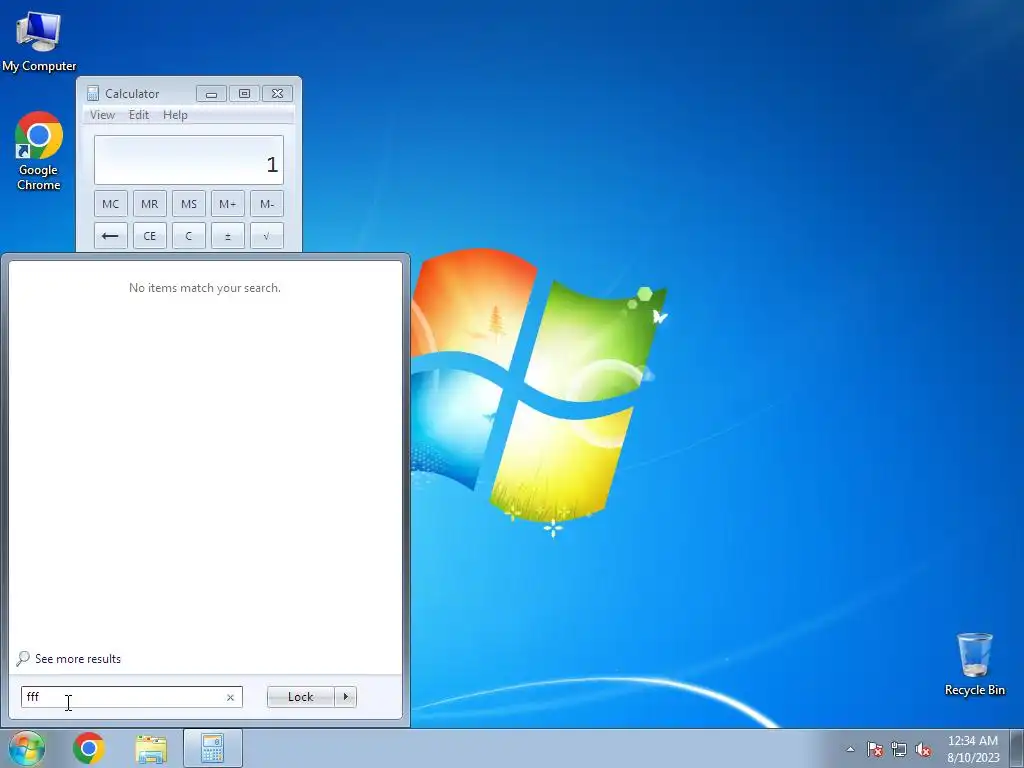Clear the search box with the X
1024x768 pixels.
click(x=230, y=697)
